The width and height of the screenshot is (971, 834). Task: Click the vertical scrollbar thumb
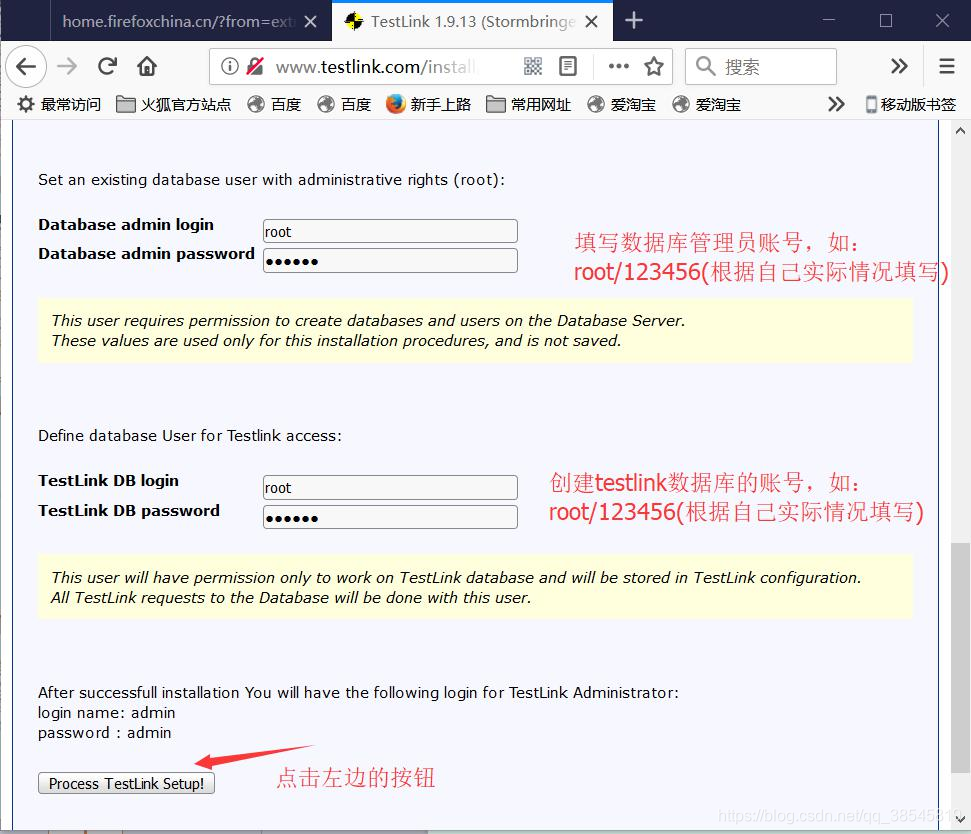(960, 658)
